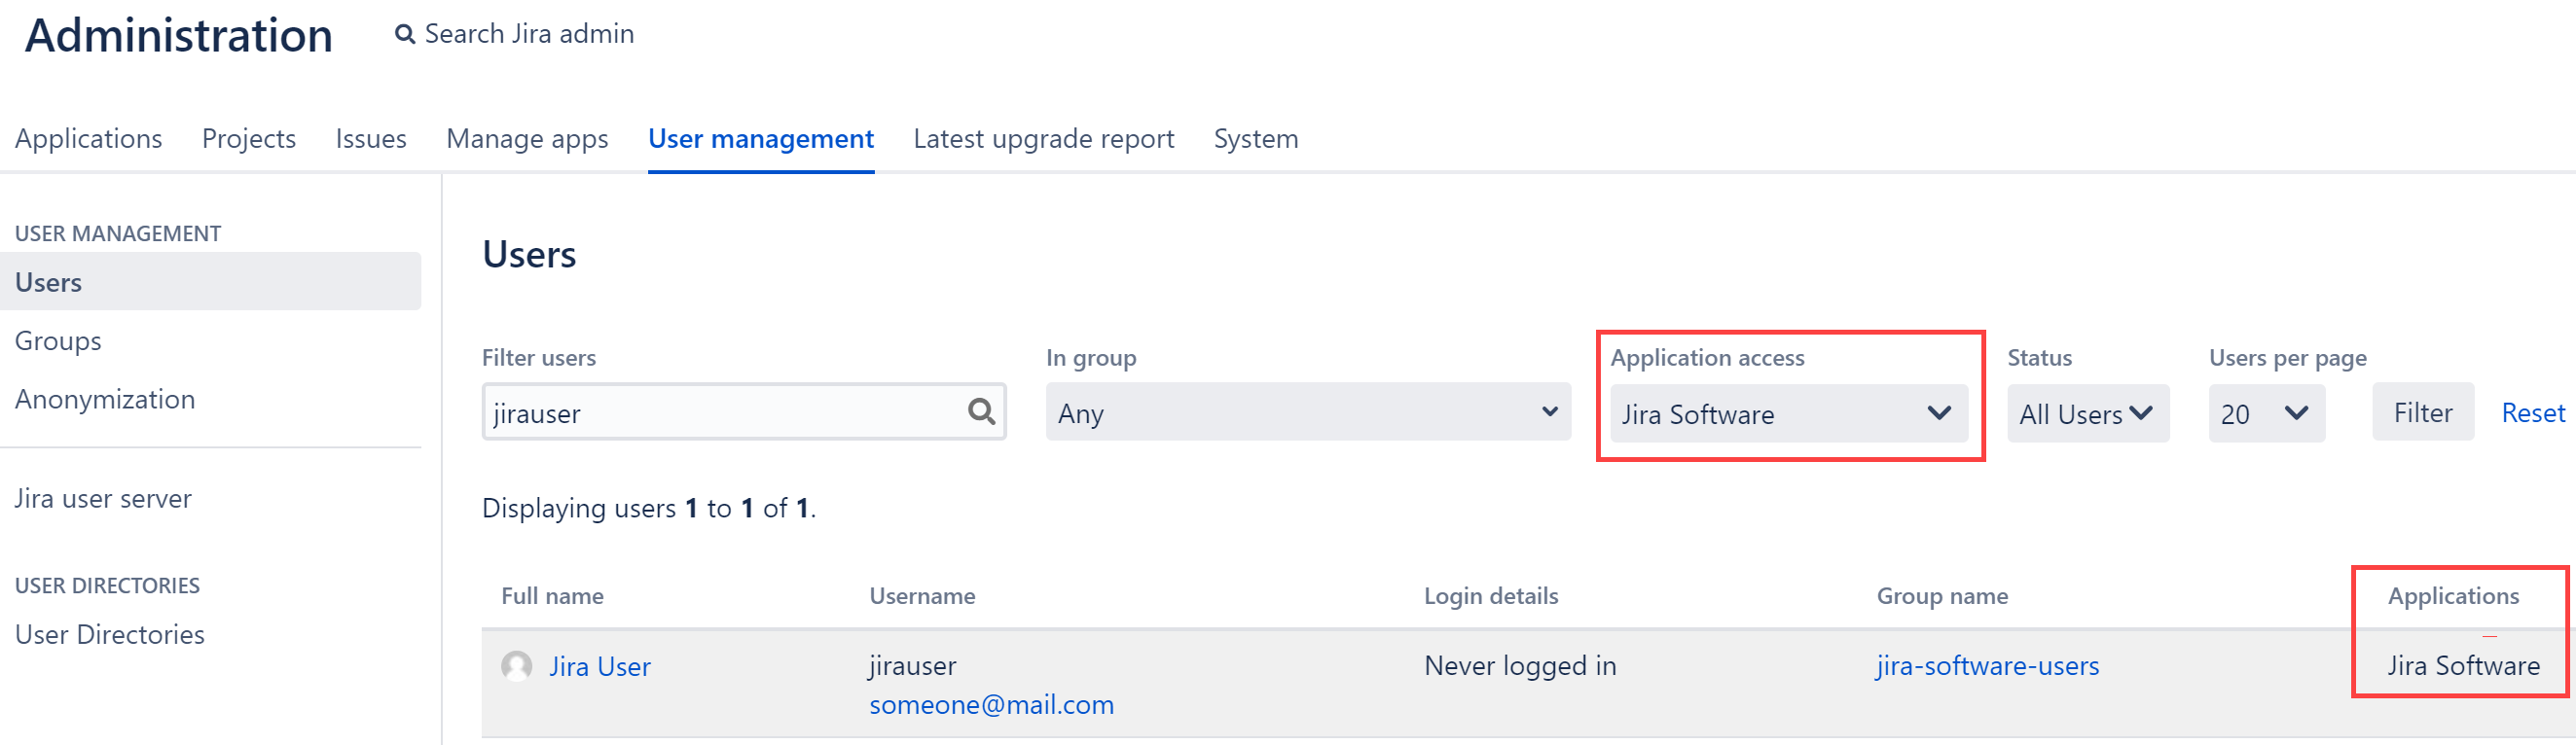Click the Never logged in cell
Image resolution: width=2576 pixels, height=745 pixels.
1520,666
